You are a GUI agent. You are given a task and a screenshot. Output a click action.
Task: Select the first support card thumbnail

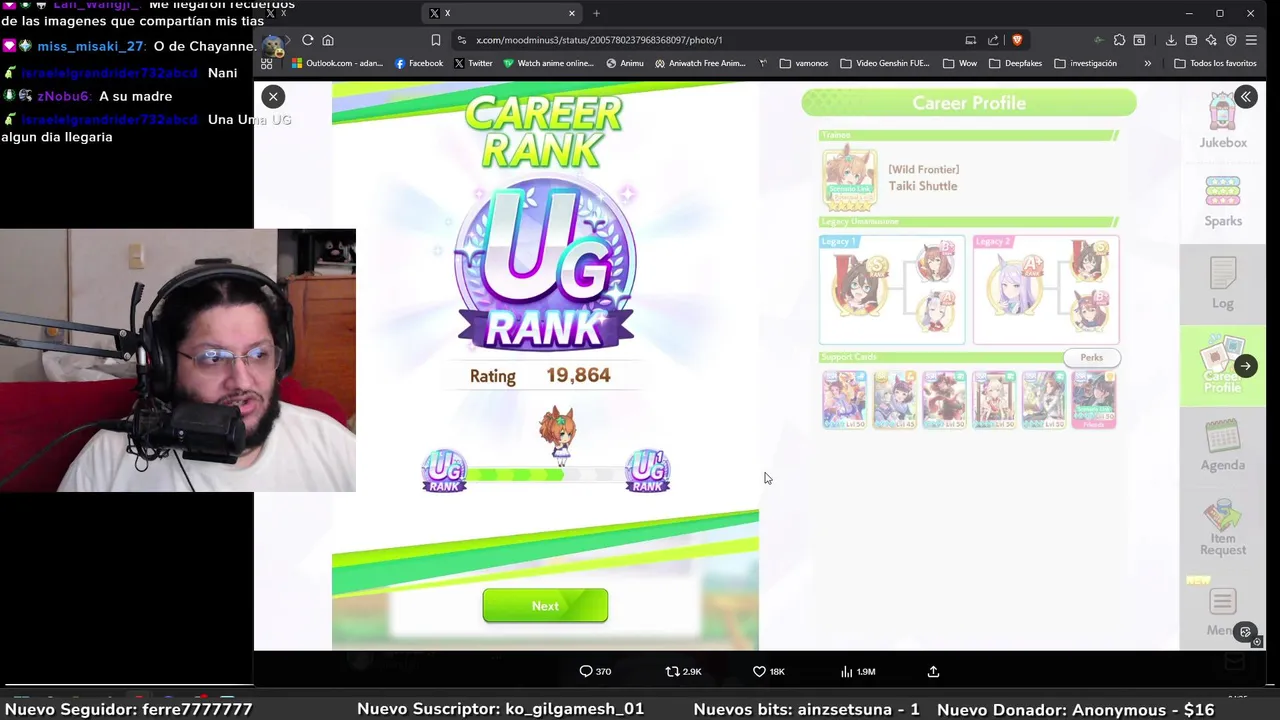pyautogui.click(x=844, y=399)
